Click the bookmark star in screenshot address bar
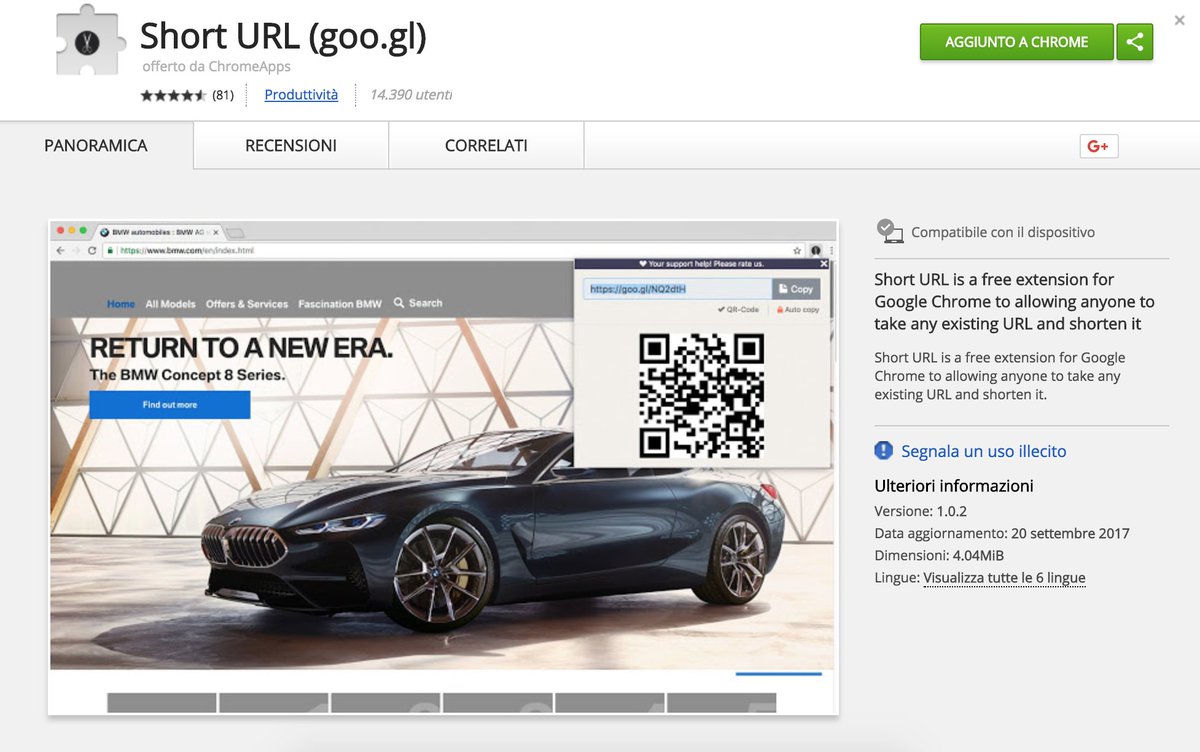 (797, 250)
